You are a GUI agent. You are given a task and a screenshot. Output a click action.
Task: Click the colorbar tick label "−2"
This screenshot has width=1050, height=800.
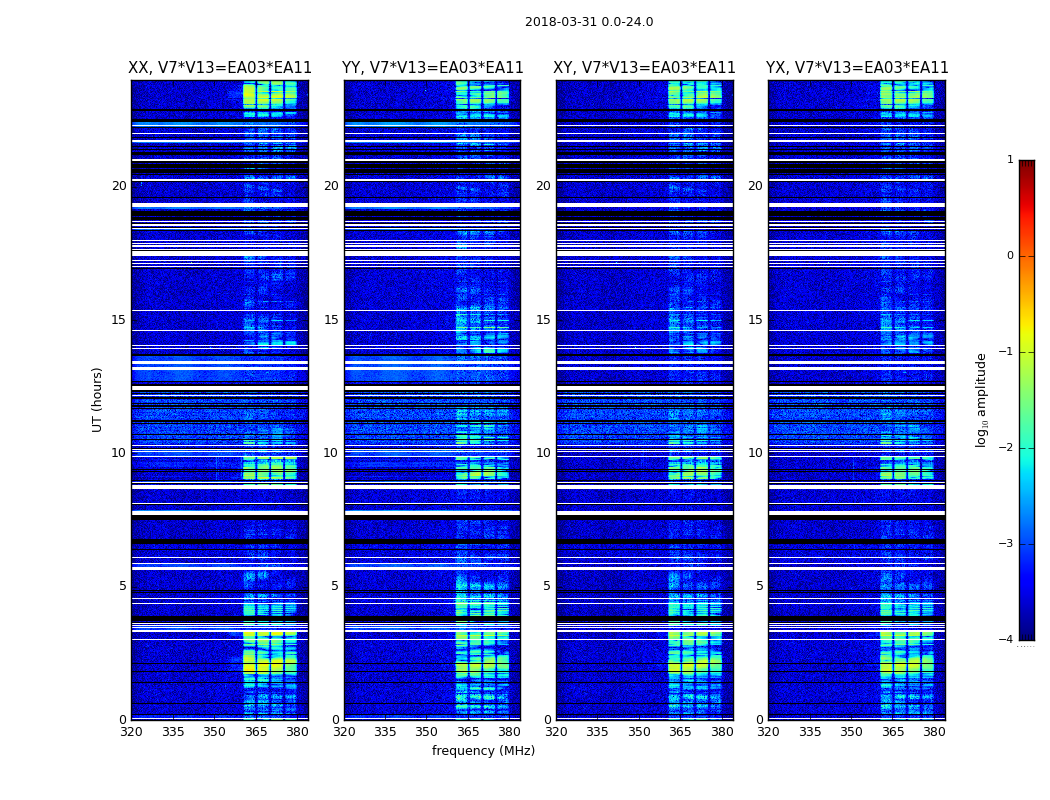click(1008, 448)
